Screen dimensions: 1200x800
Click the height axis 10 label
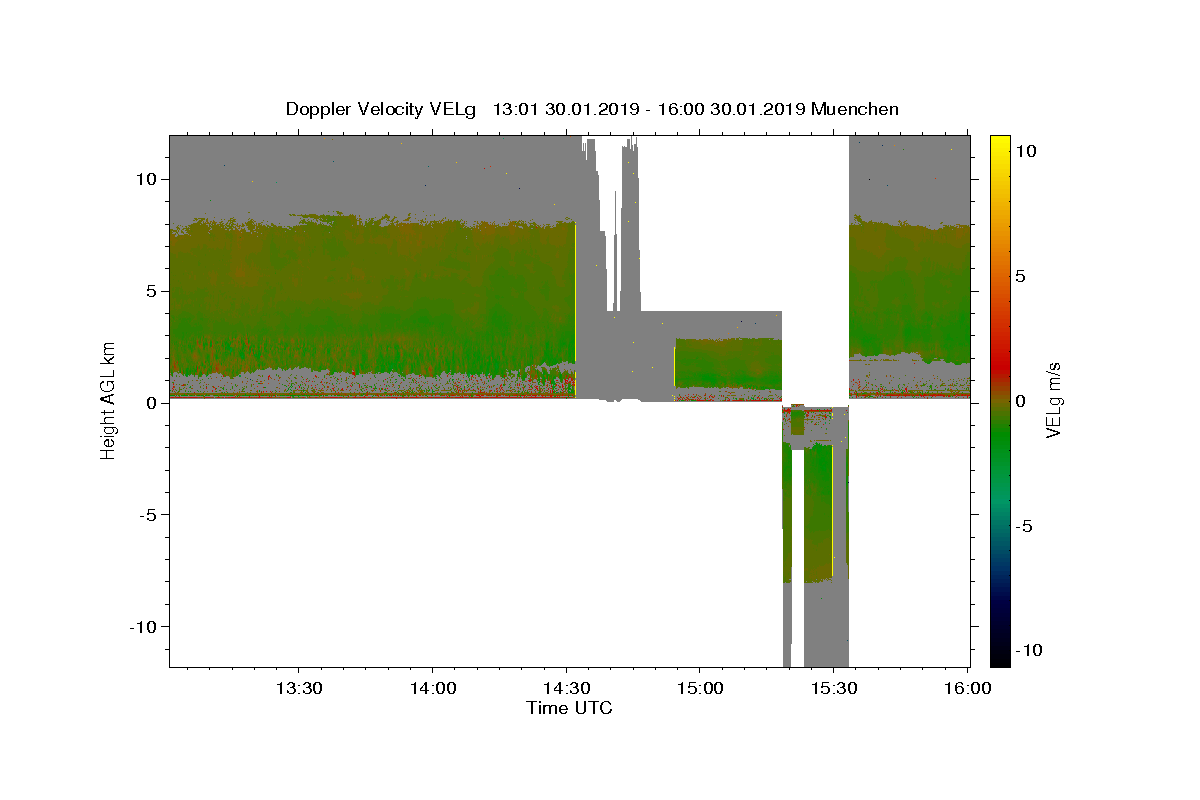(x=147, y=179)
